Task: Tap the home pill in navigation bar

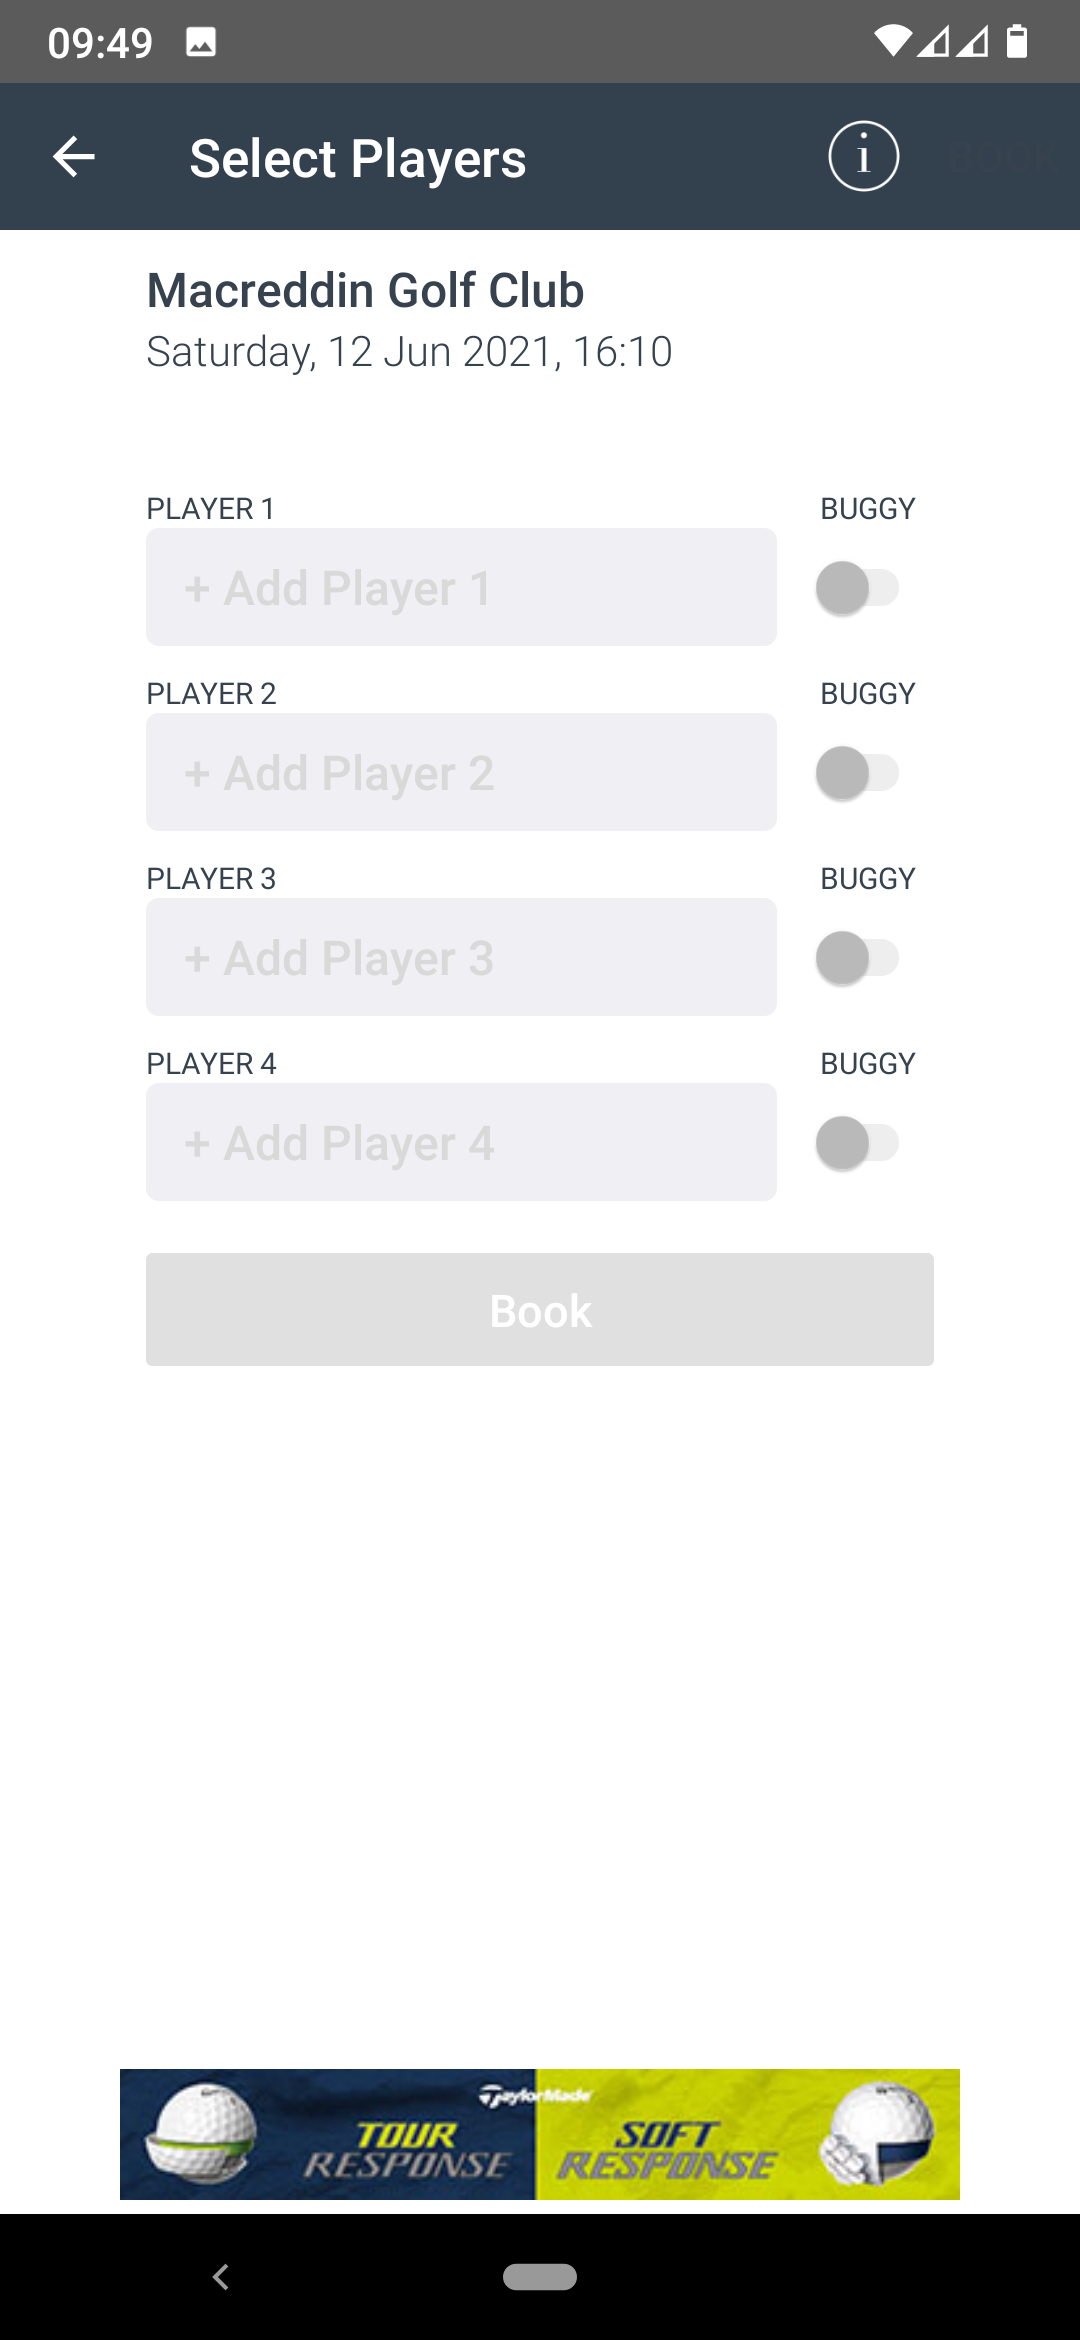Action: 540,2277
